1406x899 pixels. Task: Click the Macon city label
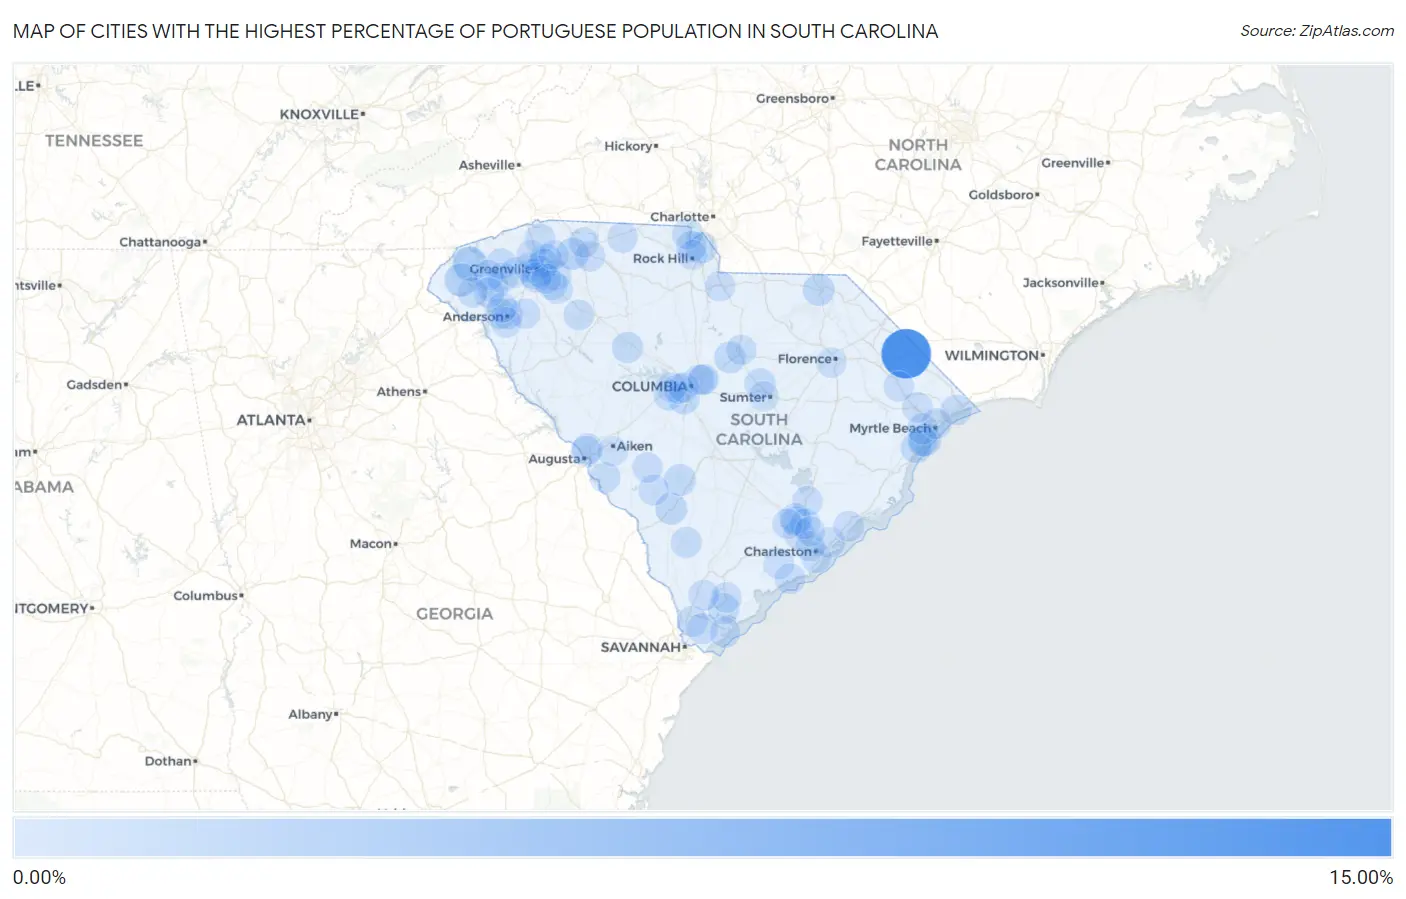(373, 544)
